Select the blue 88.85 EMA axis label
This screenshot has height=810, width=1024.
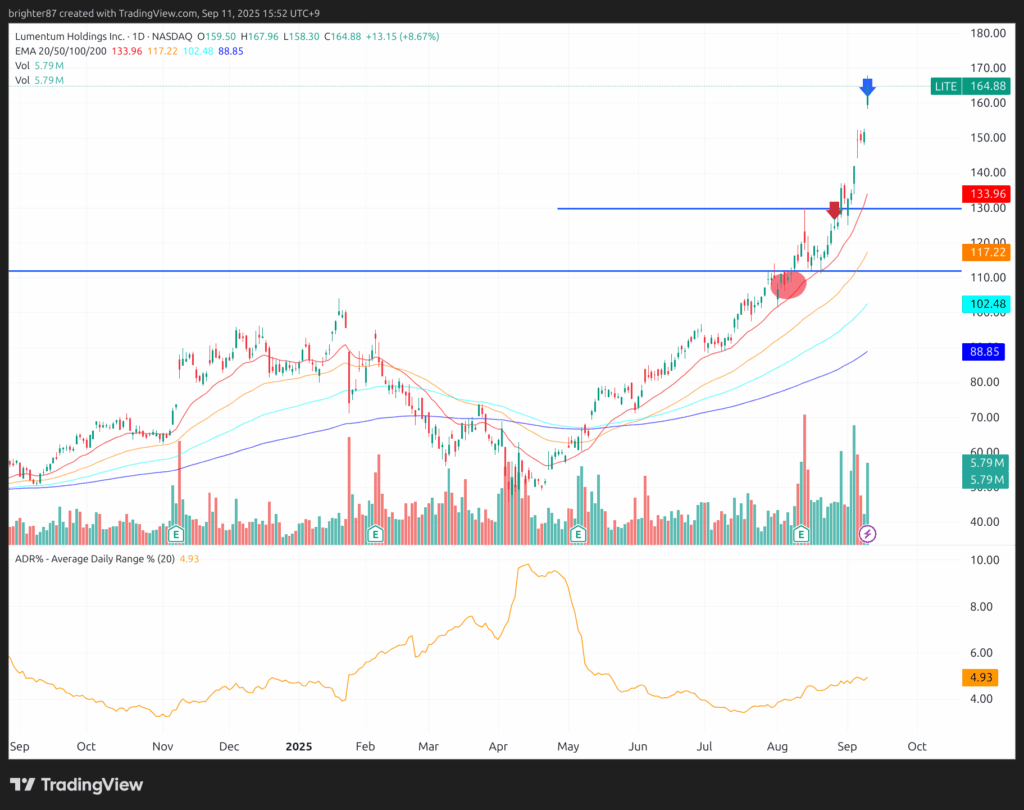coord(984,351)
